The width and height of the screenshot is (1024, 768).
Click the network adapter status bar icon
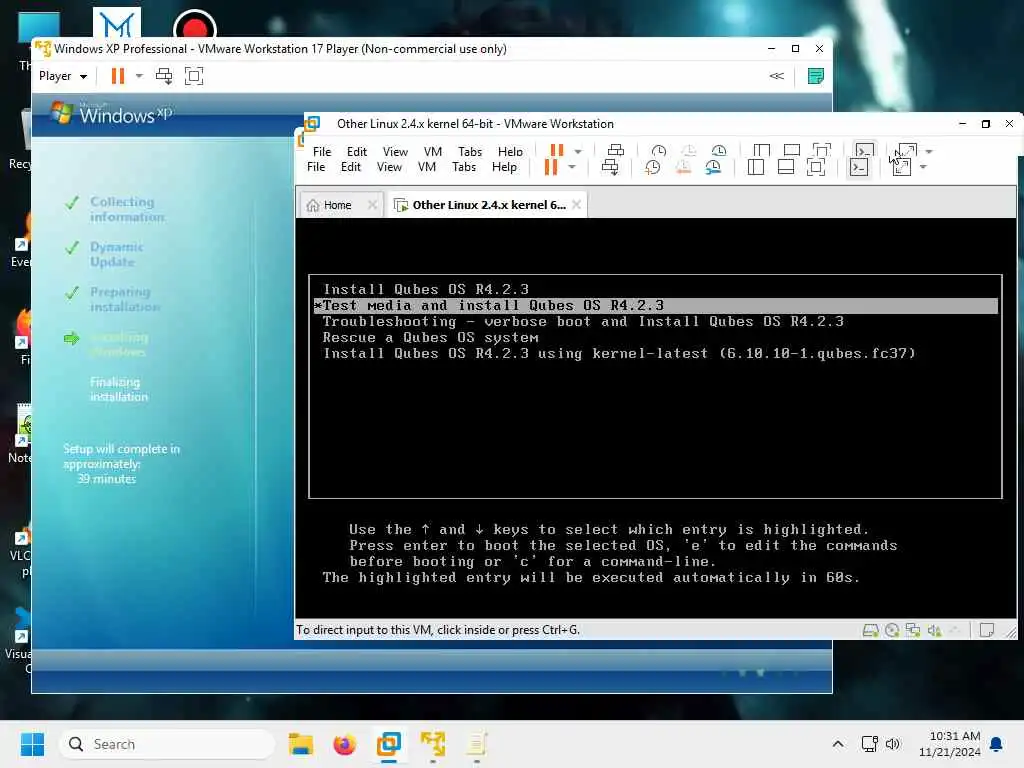pyautogui.click(x=913, y=630)
